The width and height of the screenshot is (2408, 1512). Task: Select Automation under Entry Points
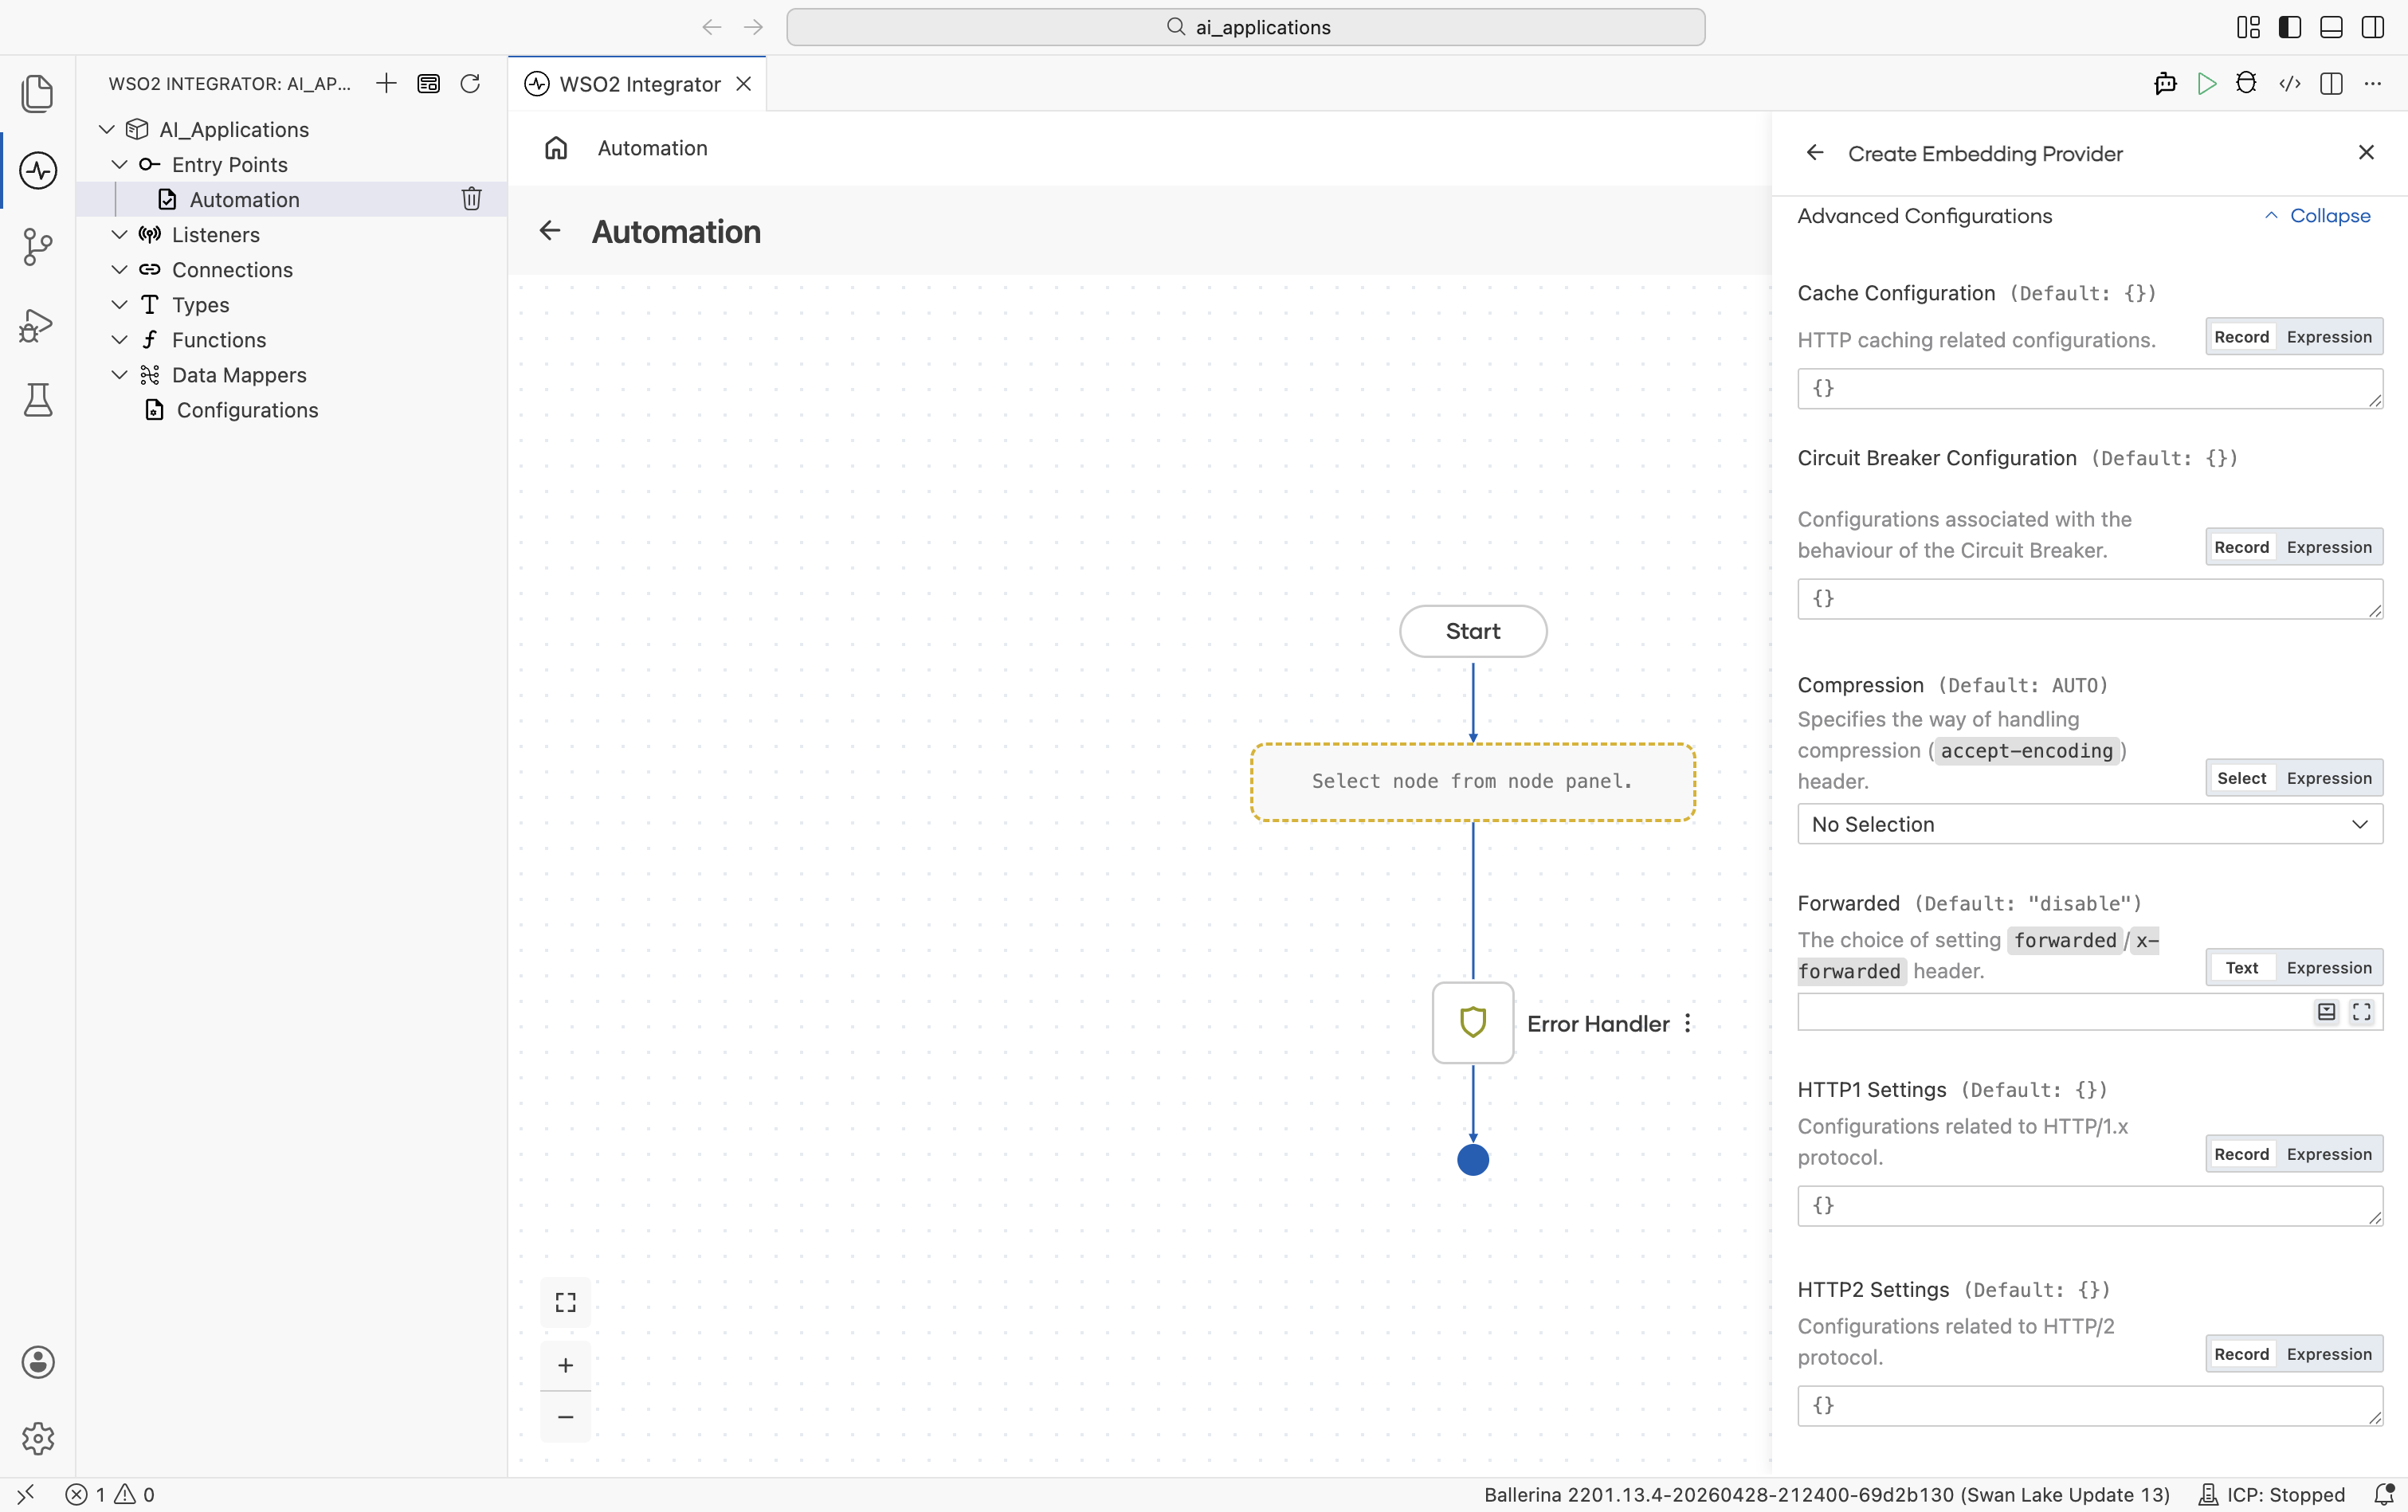(x=244, y=199)
